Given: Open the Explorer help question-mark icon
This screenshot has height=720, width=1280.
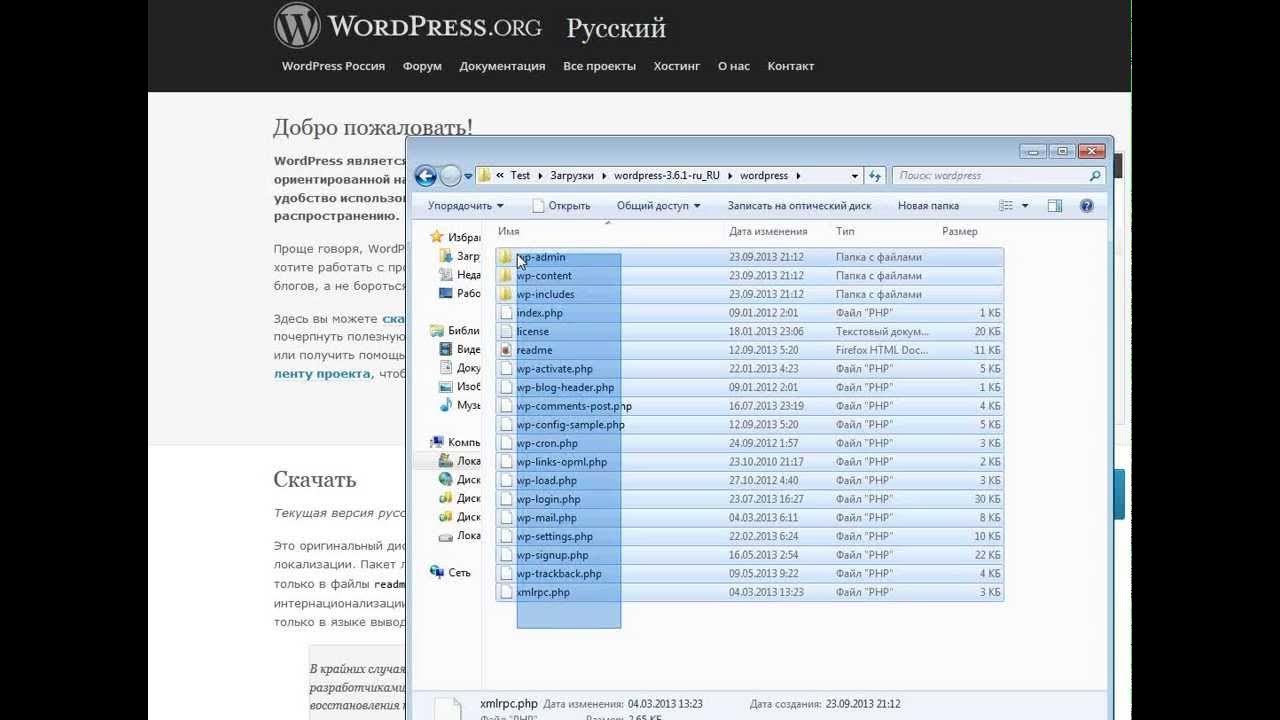Looking at the screenshot, I should coord(1087,206).
